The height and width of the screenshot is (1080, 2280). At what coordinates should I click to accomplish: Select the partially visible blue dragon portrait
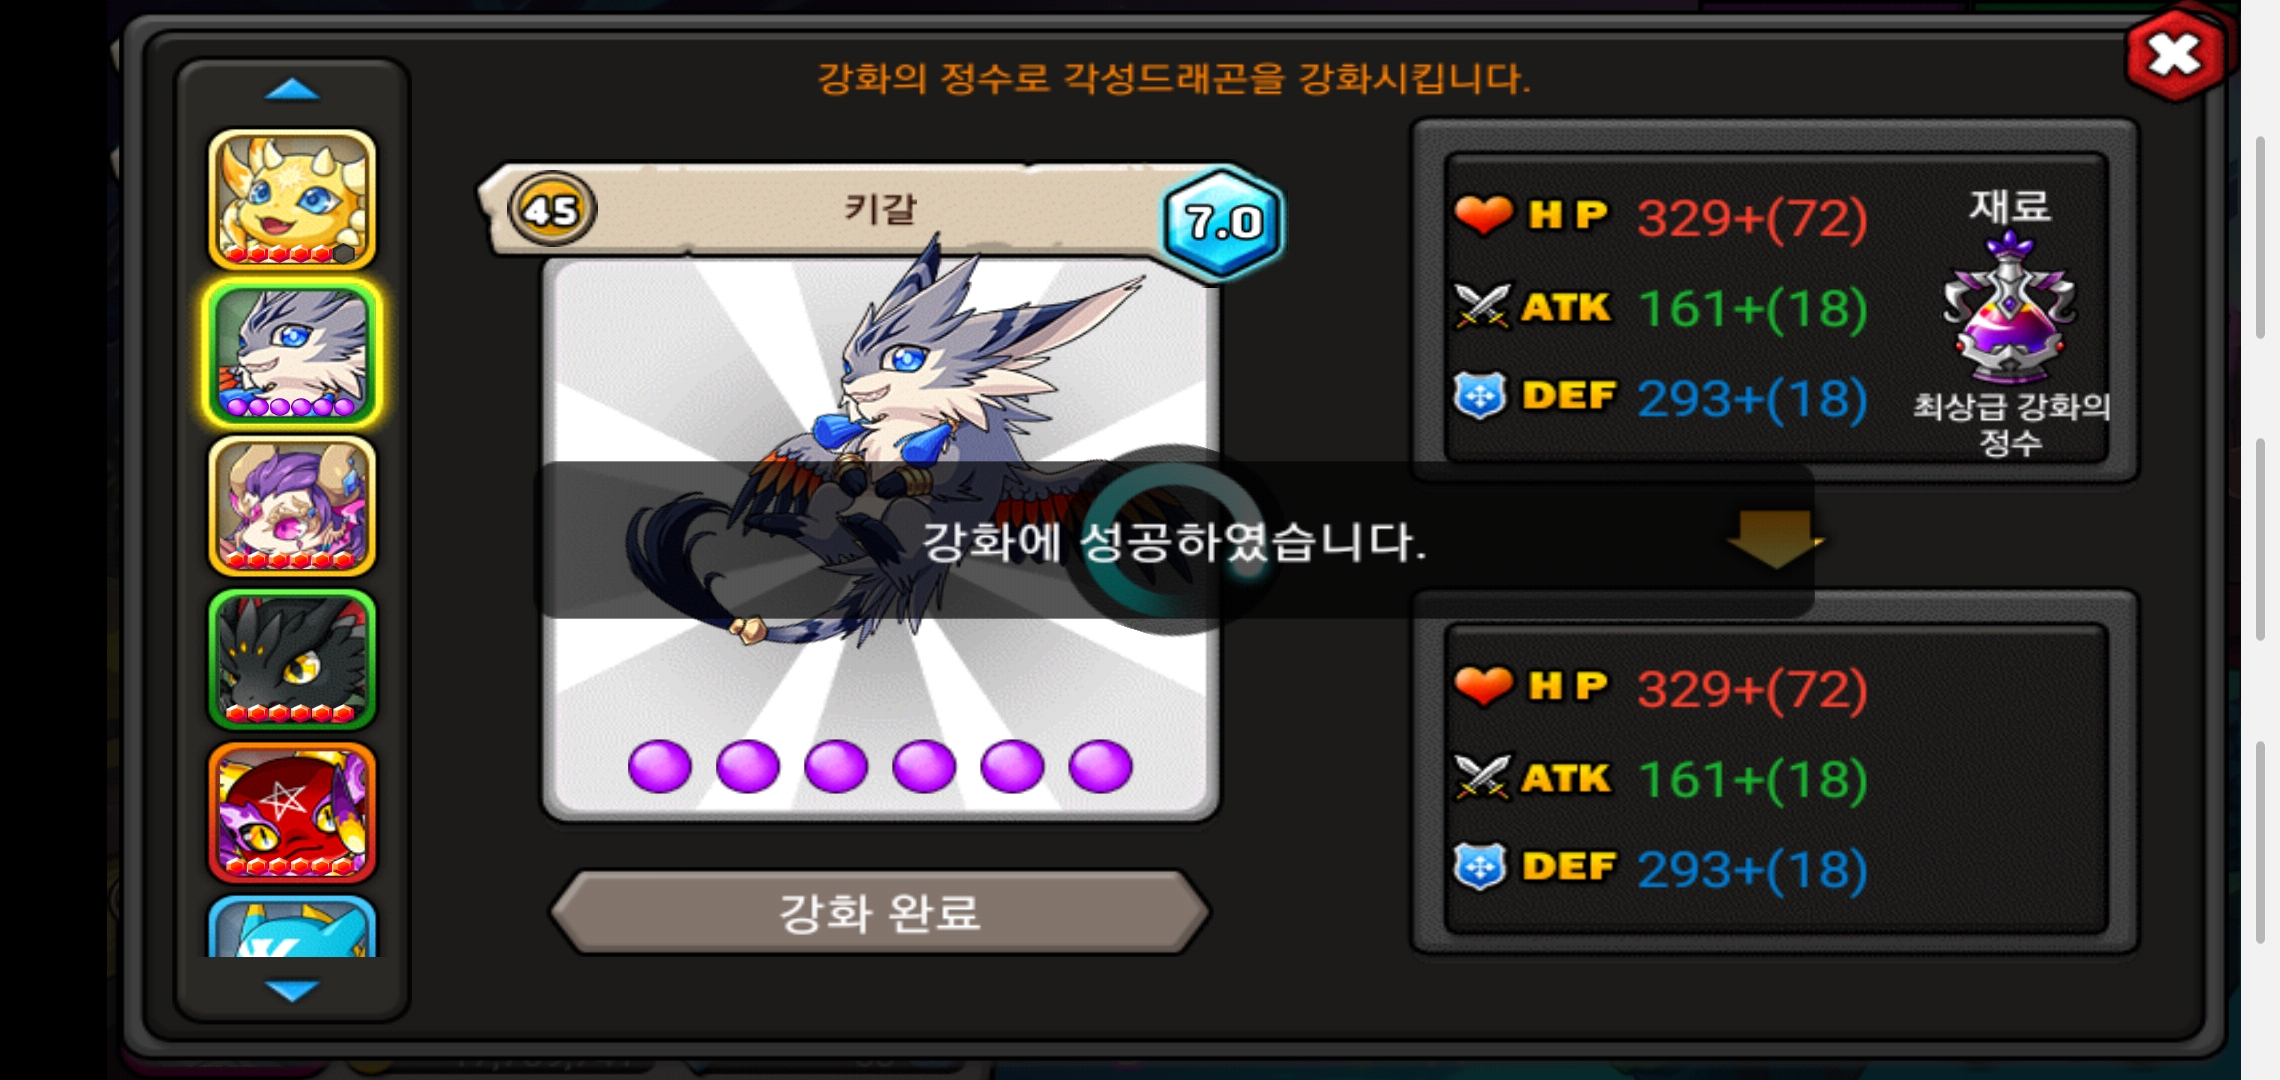pos(292,927)
